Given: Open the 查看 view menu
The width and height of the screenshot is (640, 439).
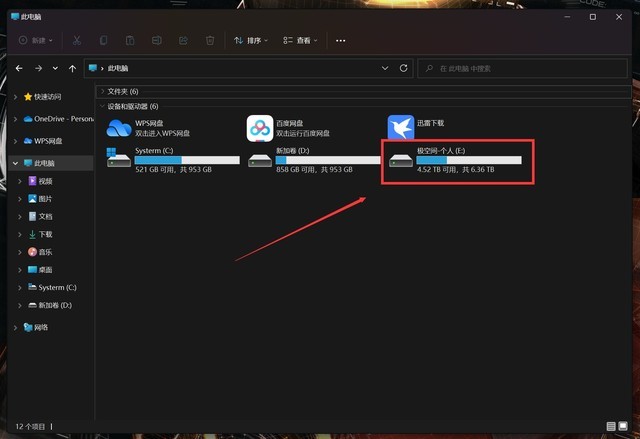Looking at the screenshot, I should pos(300,40).
